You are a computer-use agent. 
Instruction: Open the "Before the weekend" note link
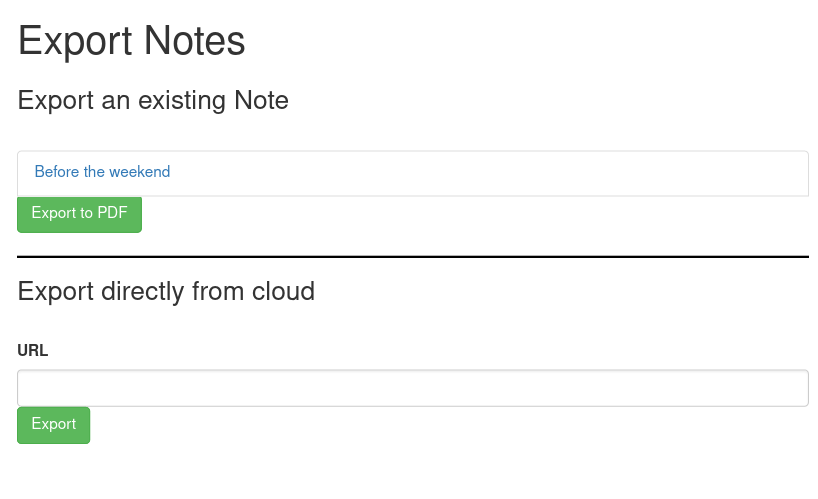[x=102, y=172]
